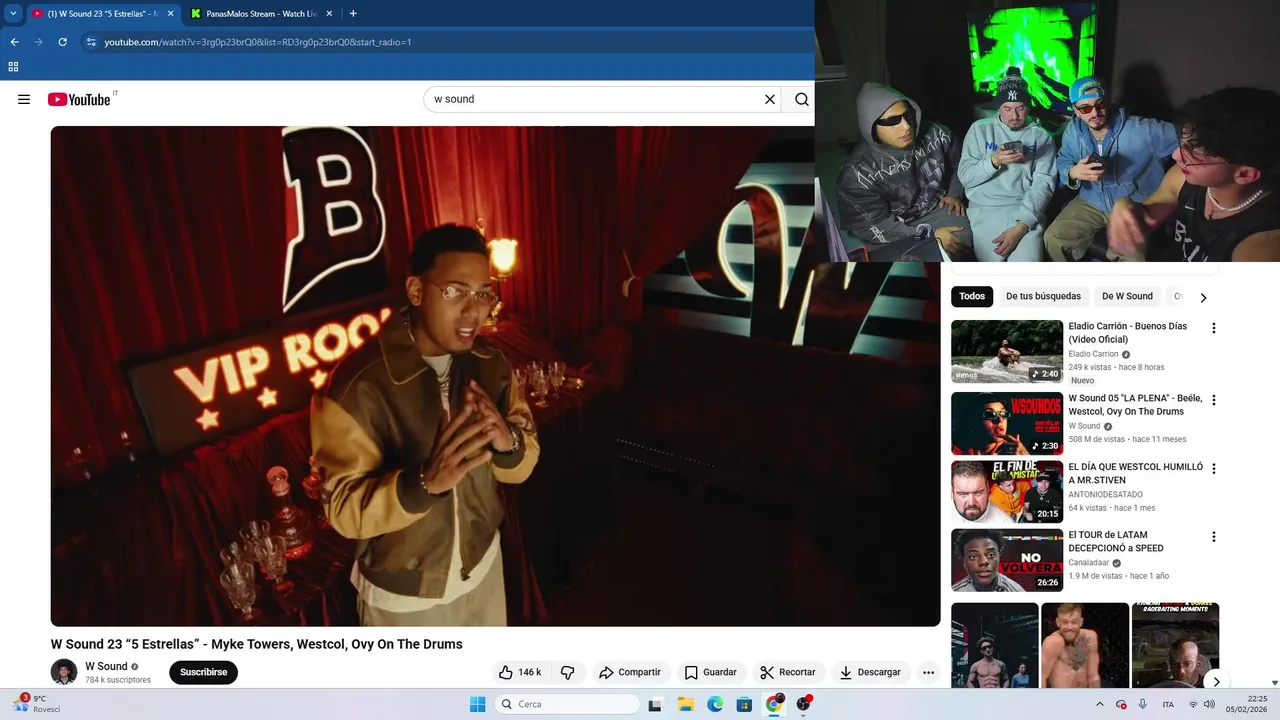Open El fin de una amistad thumbnail
This screenshot has height=720, width=1280.
(x=1007, y=491)
